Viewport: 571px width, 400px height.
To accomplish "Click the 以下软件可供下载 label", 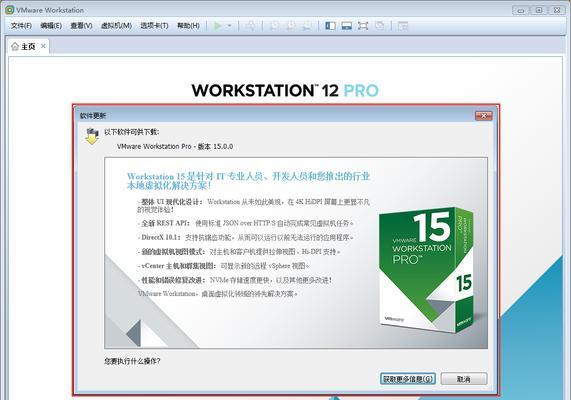I will point(131,132).
